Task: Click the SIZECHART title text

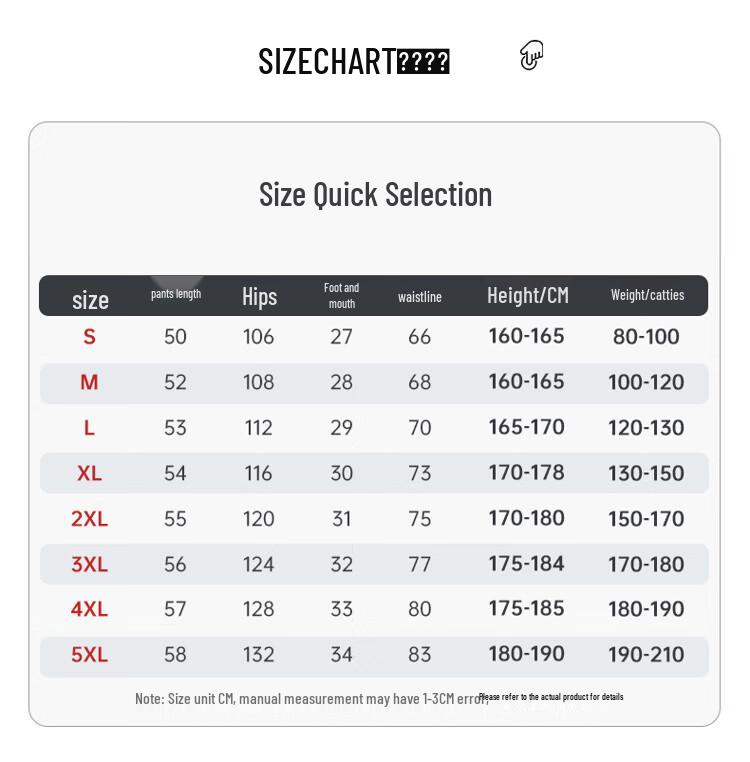Action: pyautogui.click(x=353, y=61)
